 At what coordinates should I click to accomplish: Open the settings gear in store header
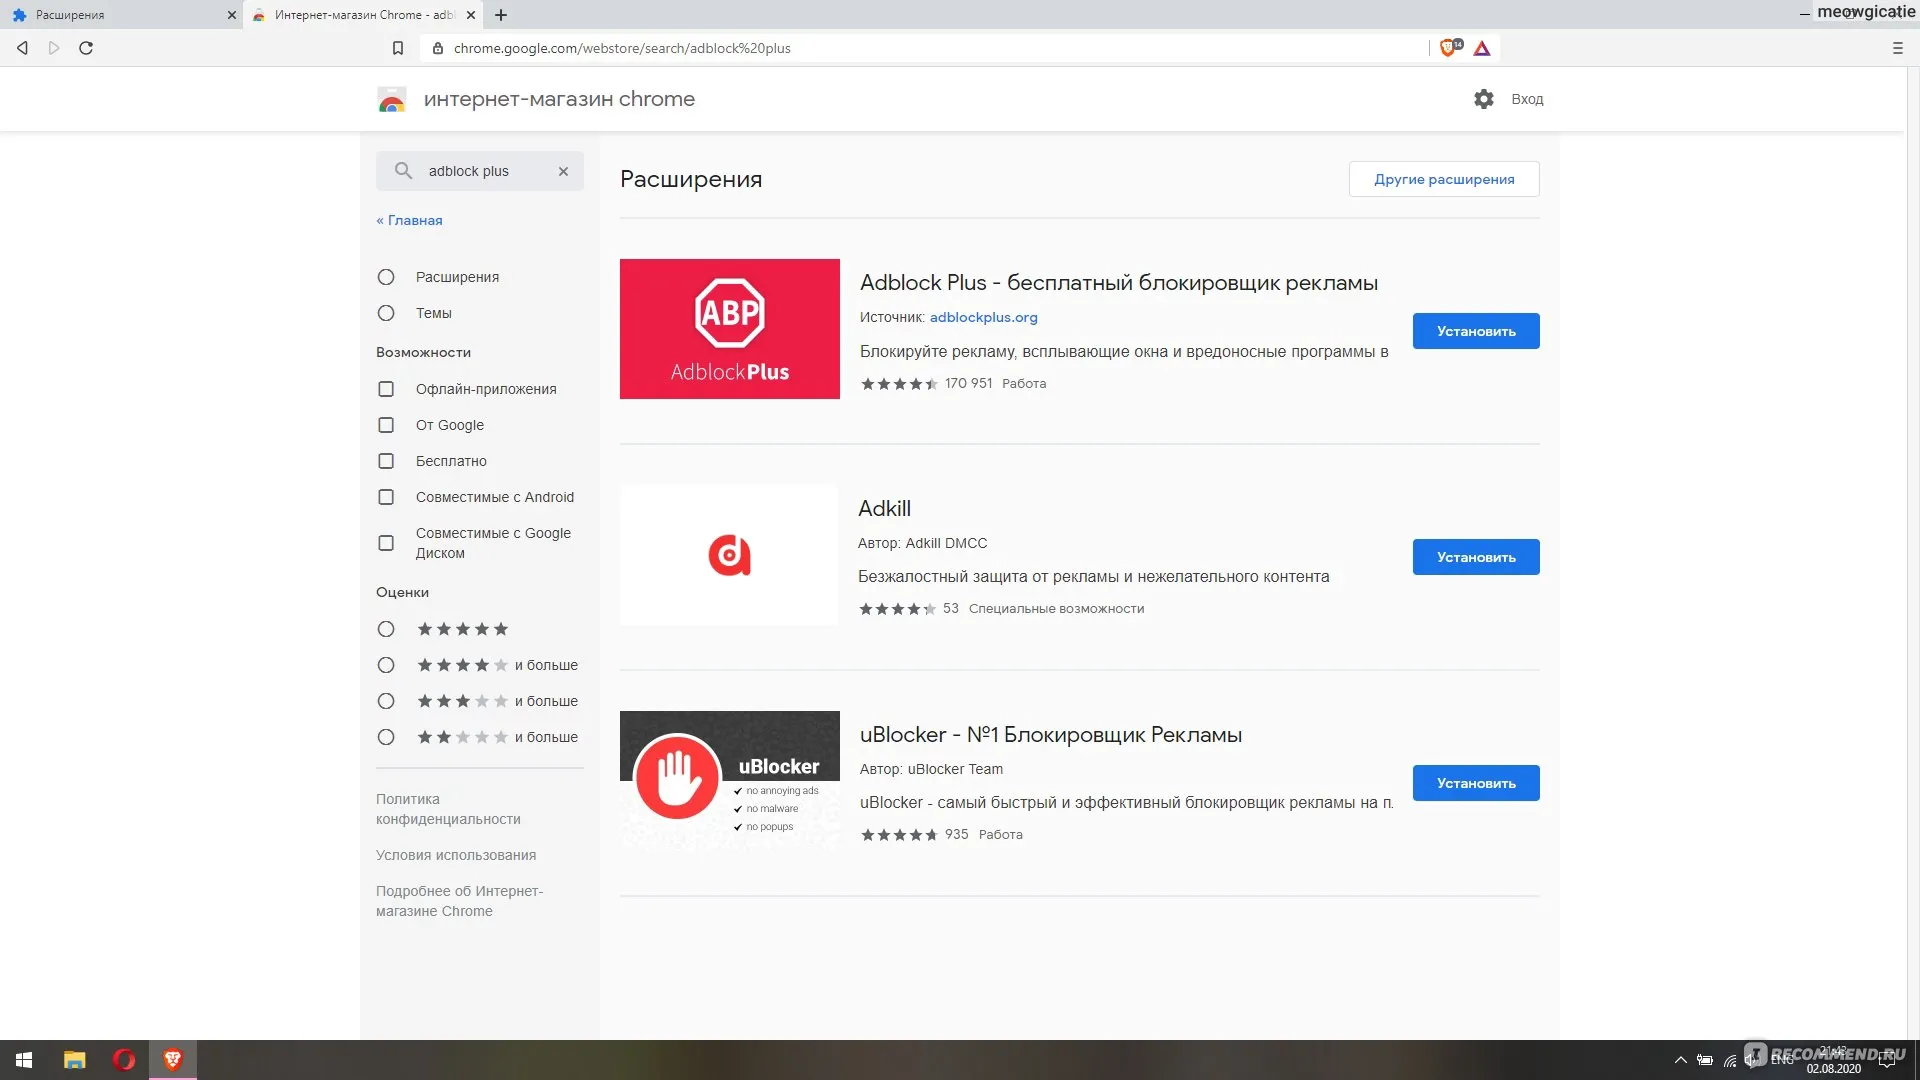pyautogui.click(x=1484, y=99)
